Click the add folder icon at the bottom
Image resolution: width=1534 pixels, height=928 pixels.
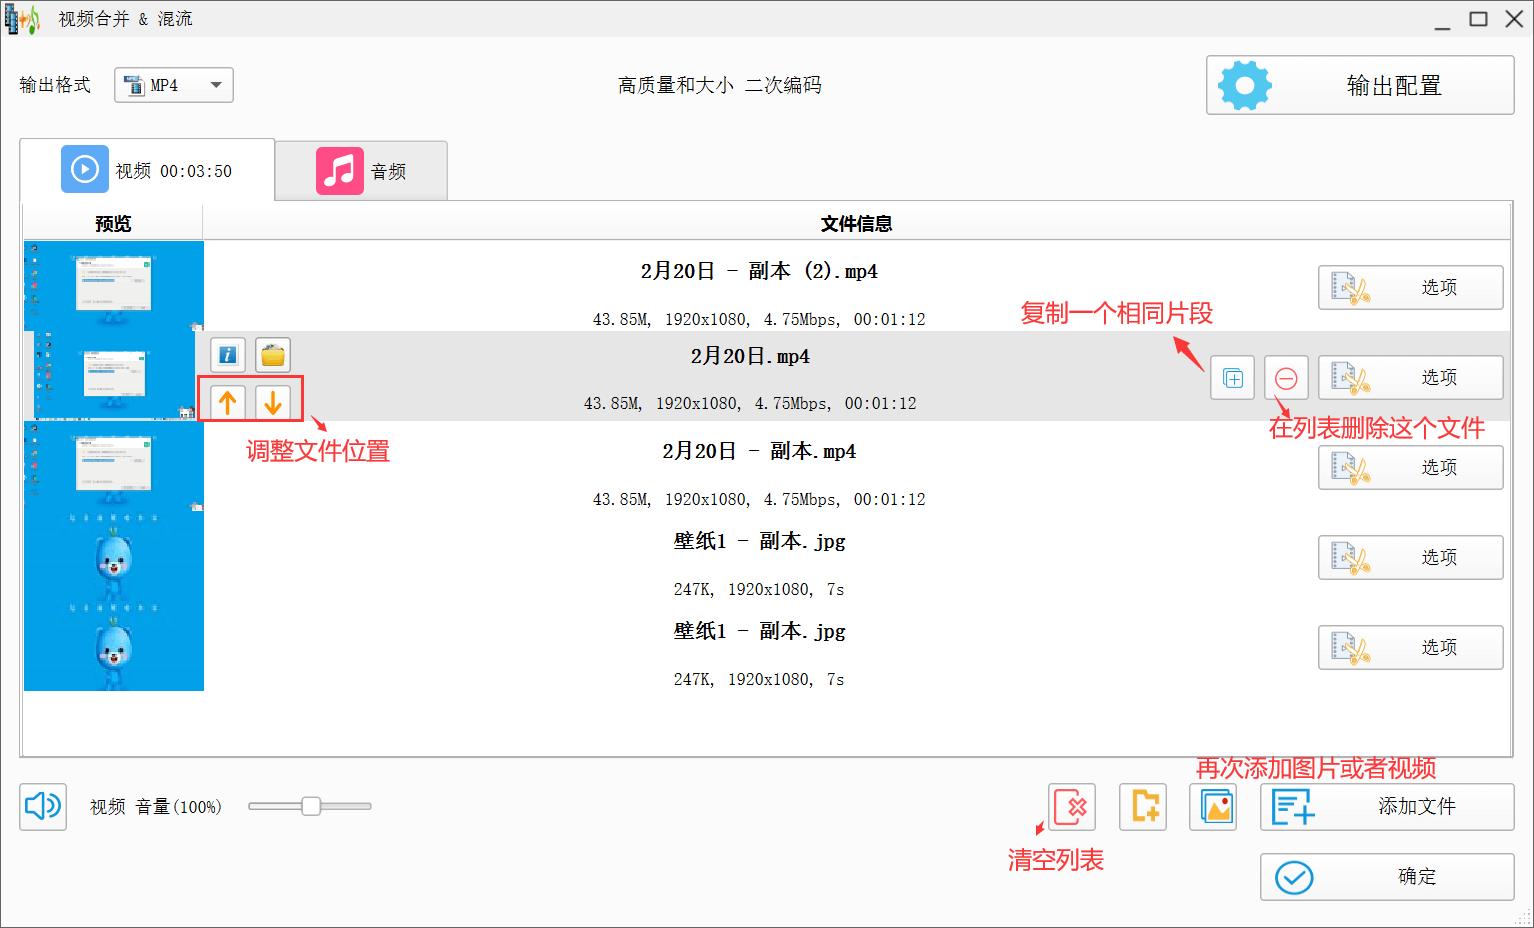pyautogui.click(x=1142, y=807)
